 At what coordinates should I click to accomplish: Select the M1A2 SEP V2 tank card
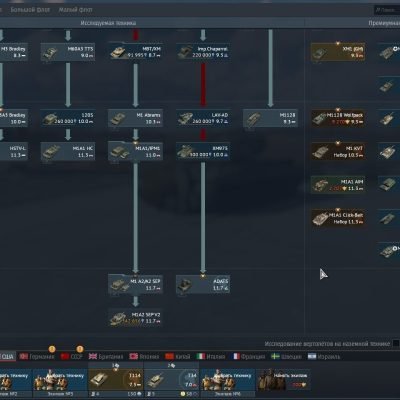click(x=135, y=317)
